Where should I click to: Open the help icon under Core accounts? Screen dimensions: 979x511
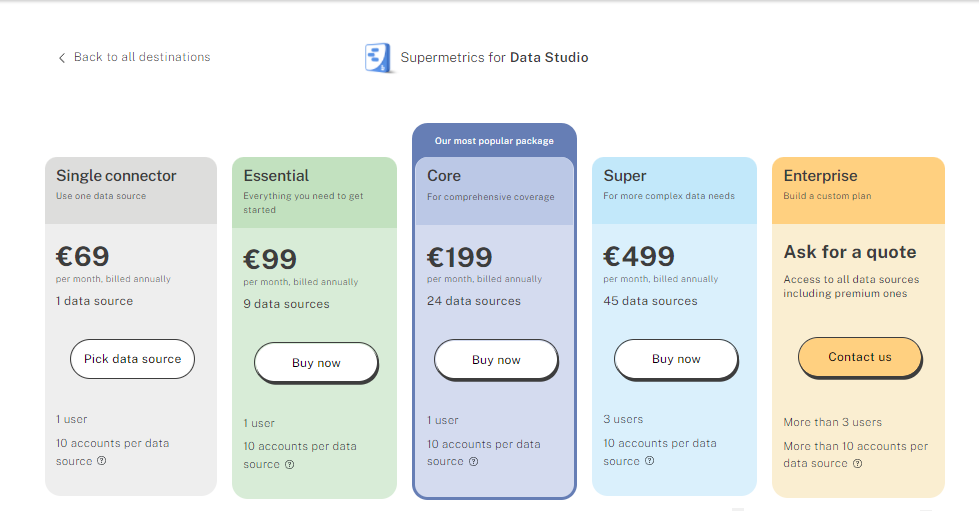pos(474,462)
